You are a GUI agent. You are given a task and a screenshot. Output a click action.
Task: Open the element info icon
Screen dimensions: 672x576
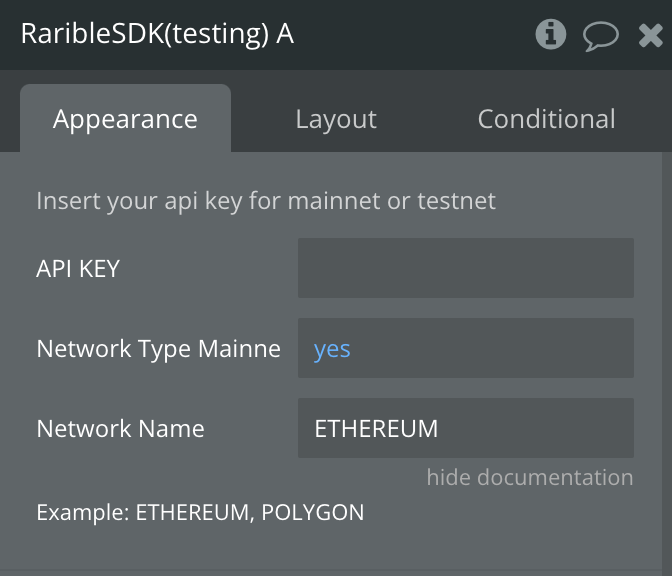coord(551,34)
